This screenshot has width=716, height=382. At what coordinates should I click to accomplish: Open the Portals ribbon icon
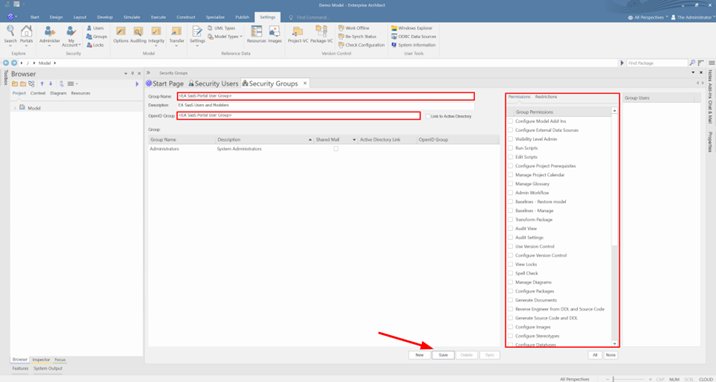pyautogui.click(x=26, y=35)
